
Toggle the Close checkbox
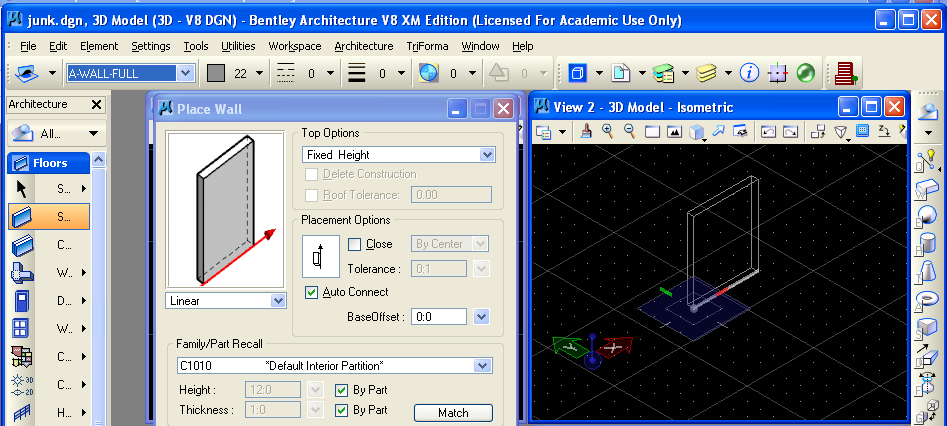tap(355, 244)
